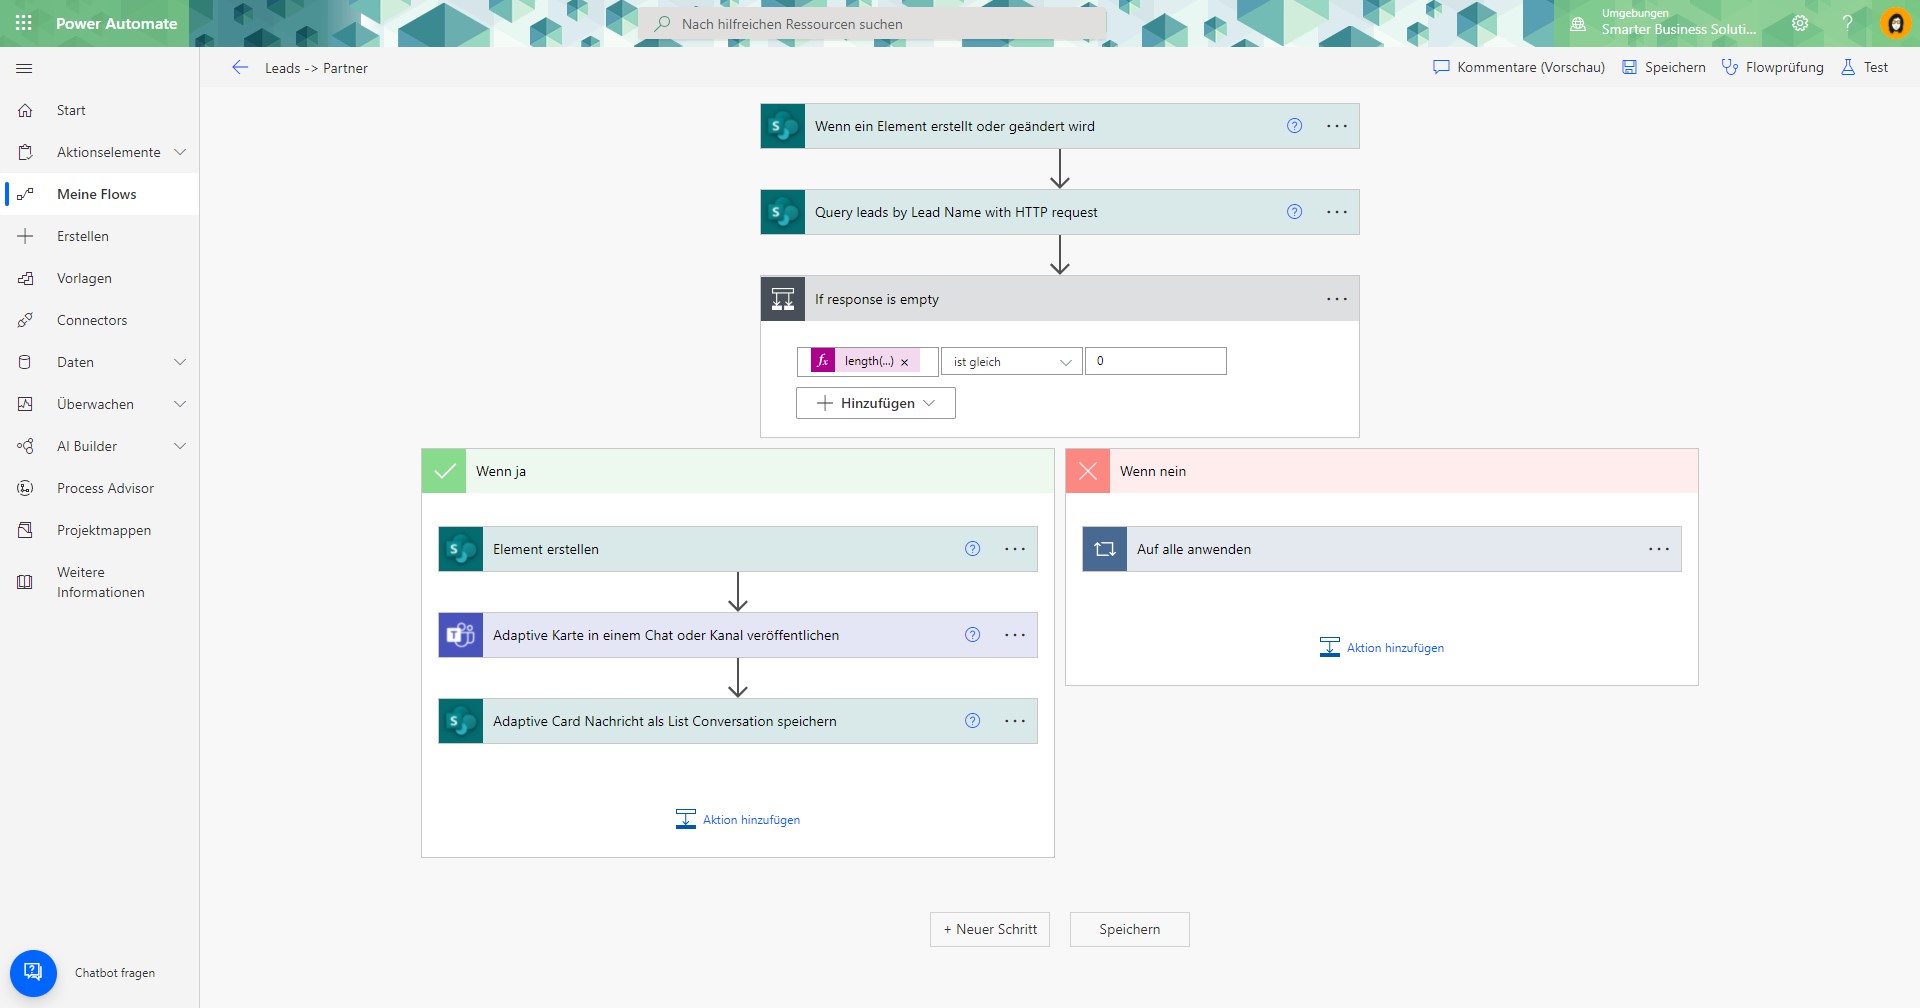Open the app launcher grid icon
Viewport: 1920px width, 1008px height.
point(24,23)
